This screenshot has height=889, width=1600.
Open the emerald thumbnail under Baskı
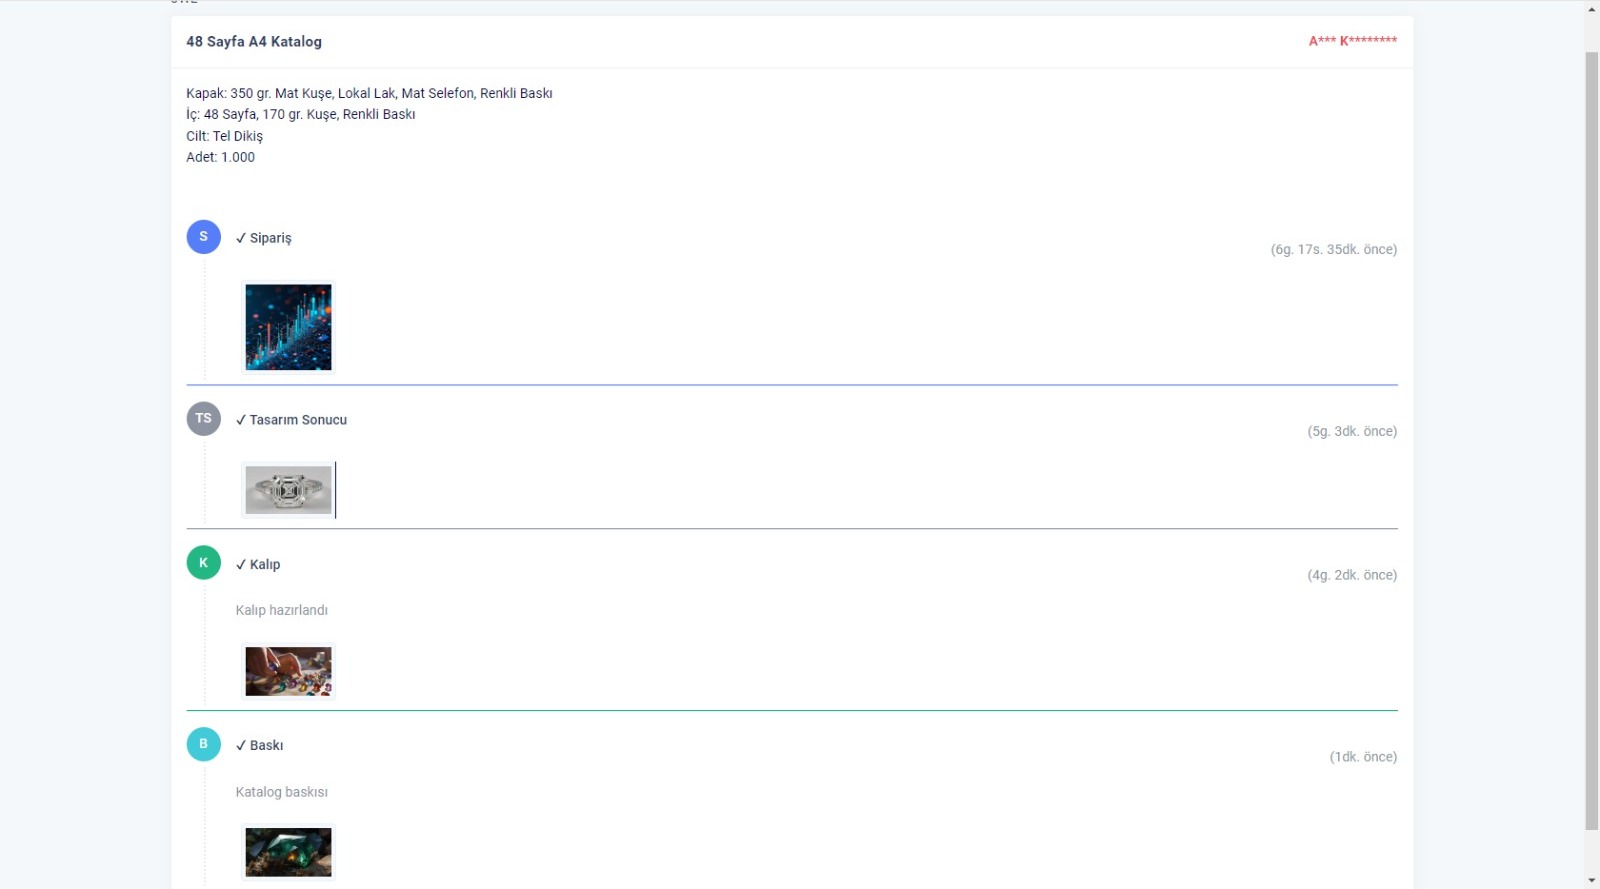pos(288,852)
